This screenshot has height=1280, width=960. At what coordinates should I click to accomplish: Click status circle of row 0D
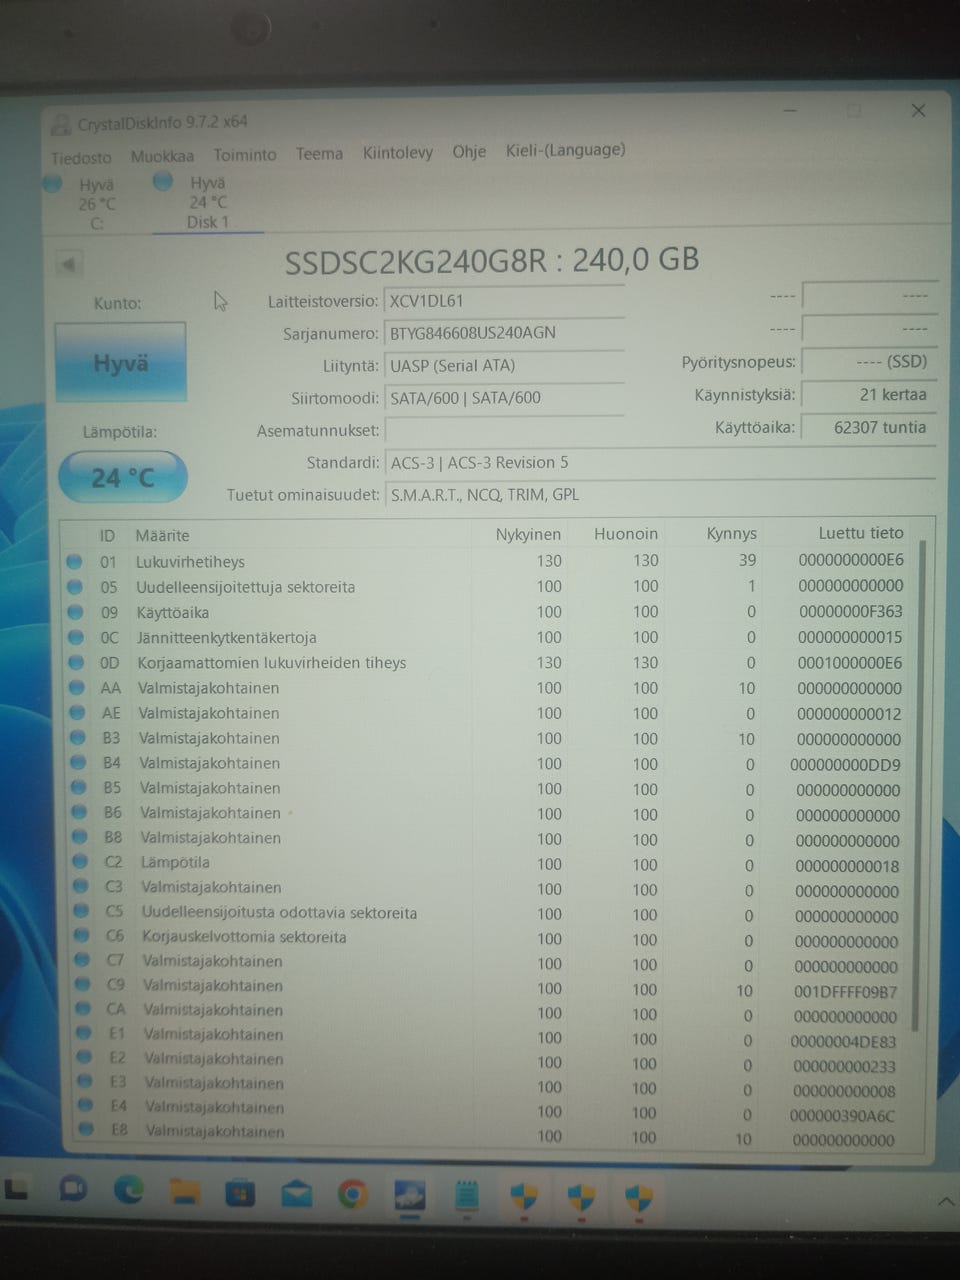77,661
